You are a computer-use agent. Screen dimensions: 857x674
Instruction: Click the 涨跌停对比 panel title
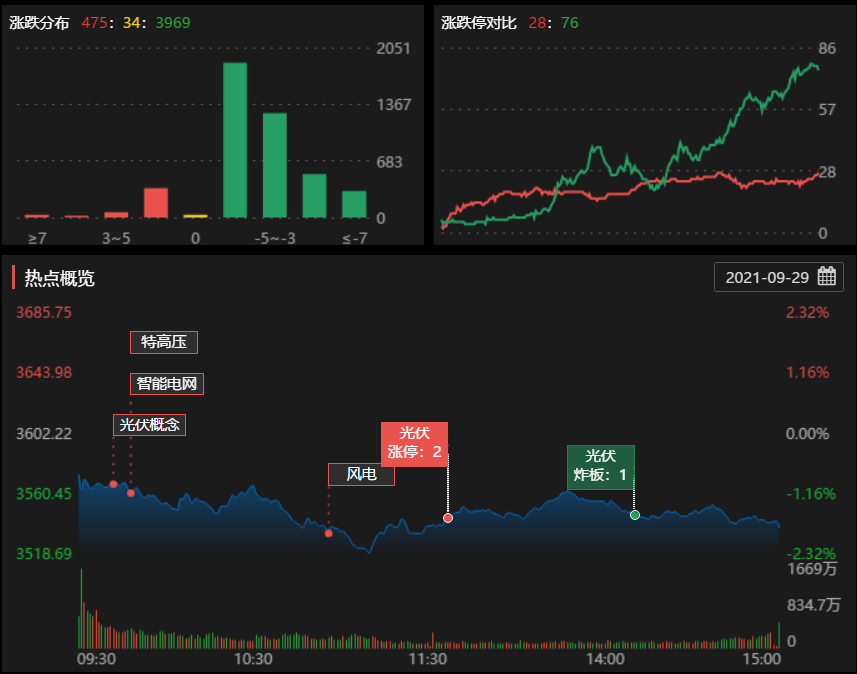coord(479,22)
